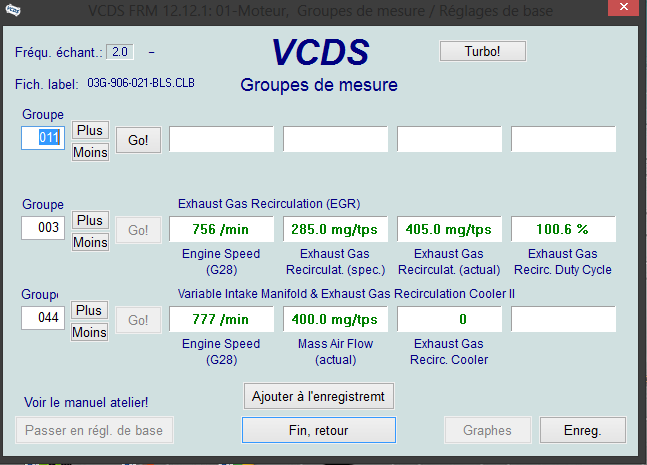The height and width of the screenshot is (465, 647).
Task: Click Voir le manuel atelier! text
Action: coord(86,402)
